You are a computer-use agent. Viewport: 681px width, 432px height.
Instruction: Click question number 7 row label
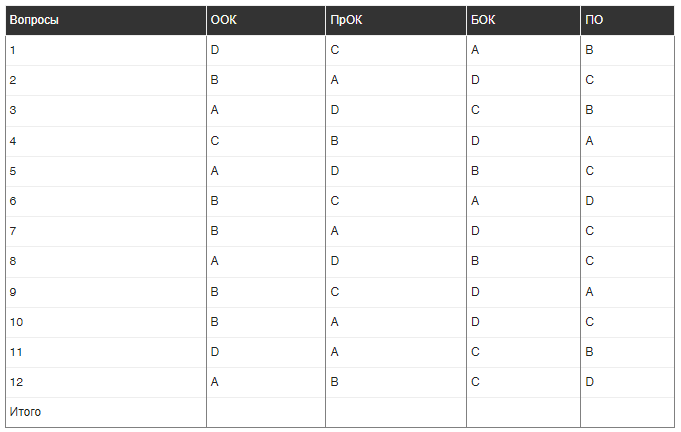(x=12, y=231)
